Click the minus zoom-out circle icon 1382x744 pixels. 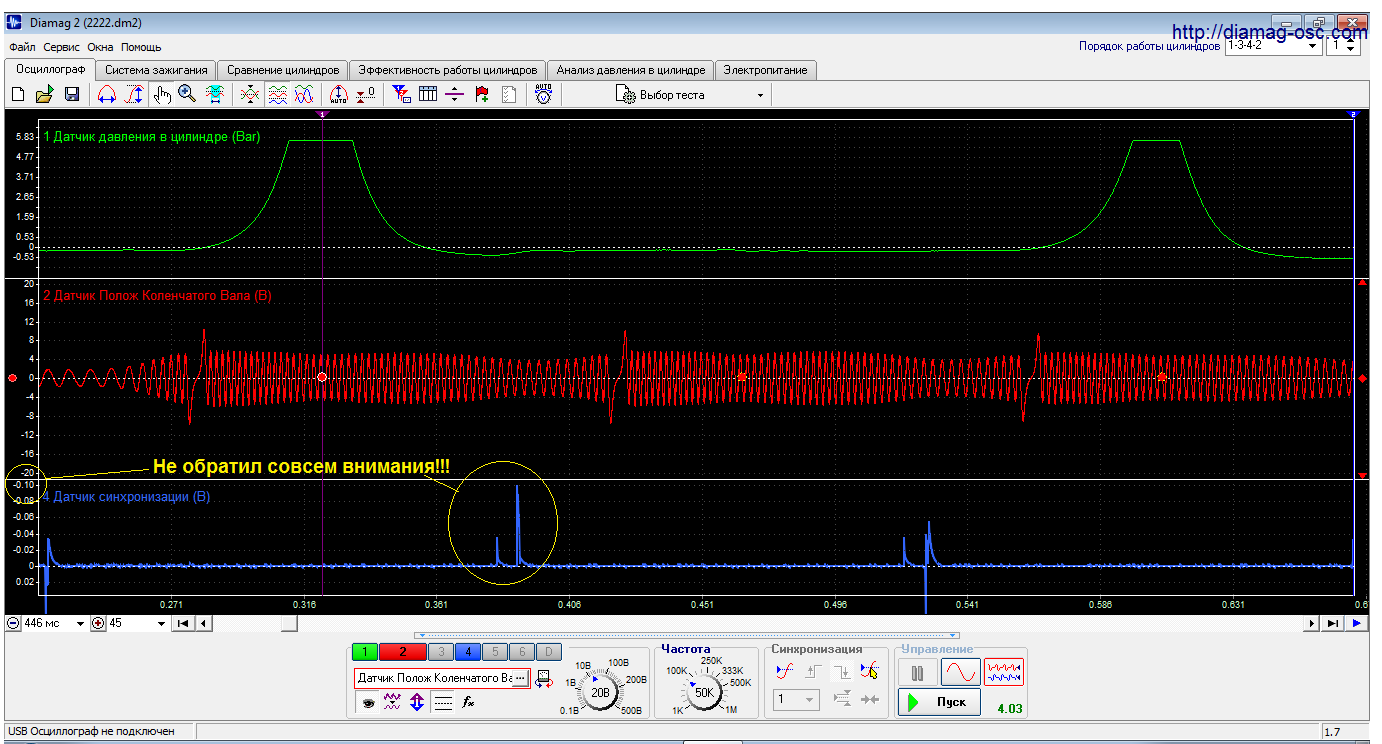click(13, 623)
